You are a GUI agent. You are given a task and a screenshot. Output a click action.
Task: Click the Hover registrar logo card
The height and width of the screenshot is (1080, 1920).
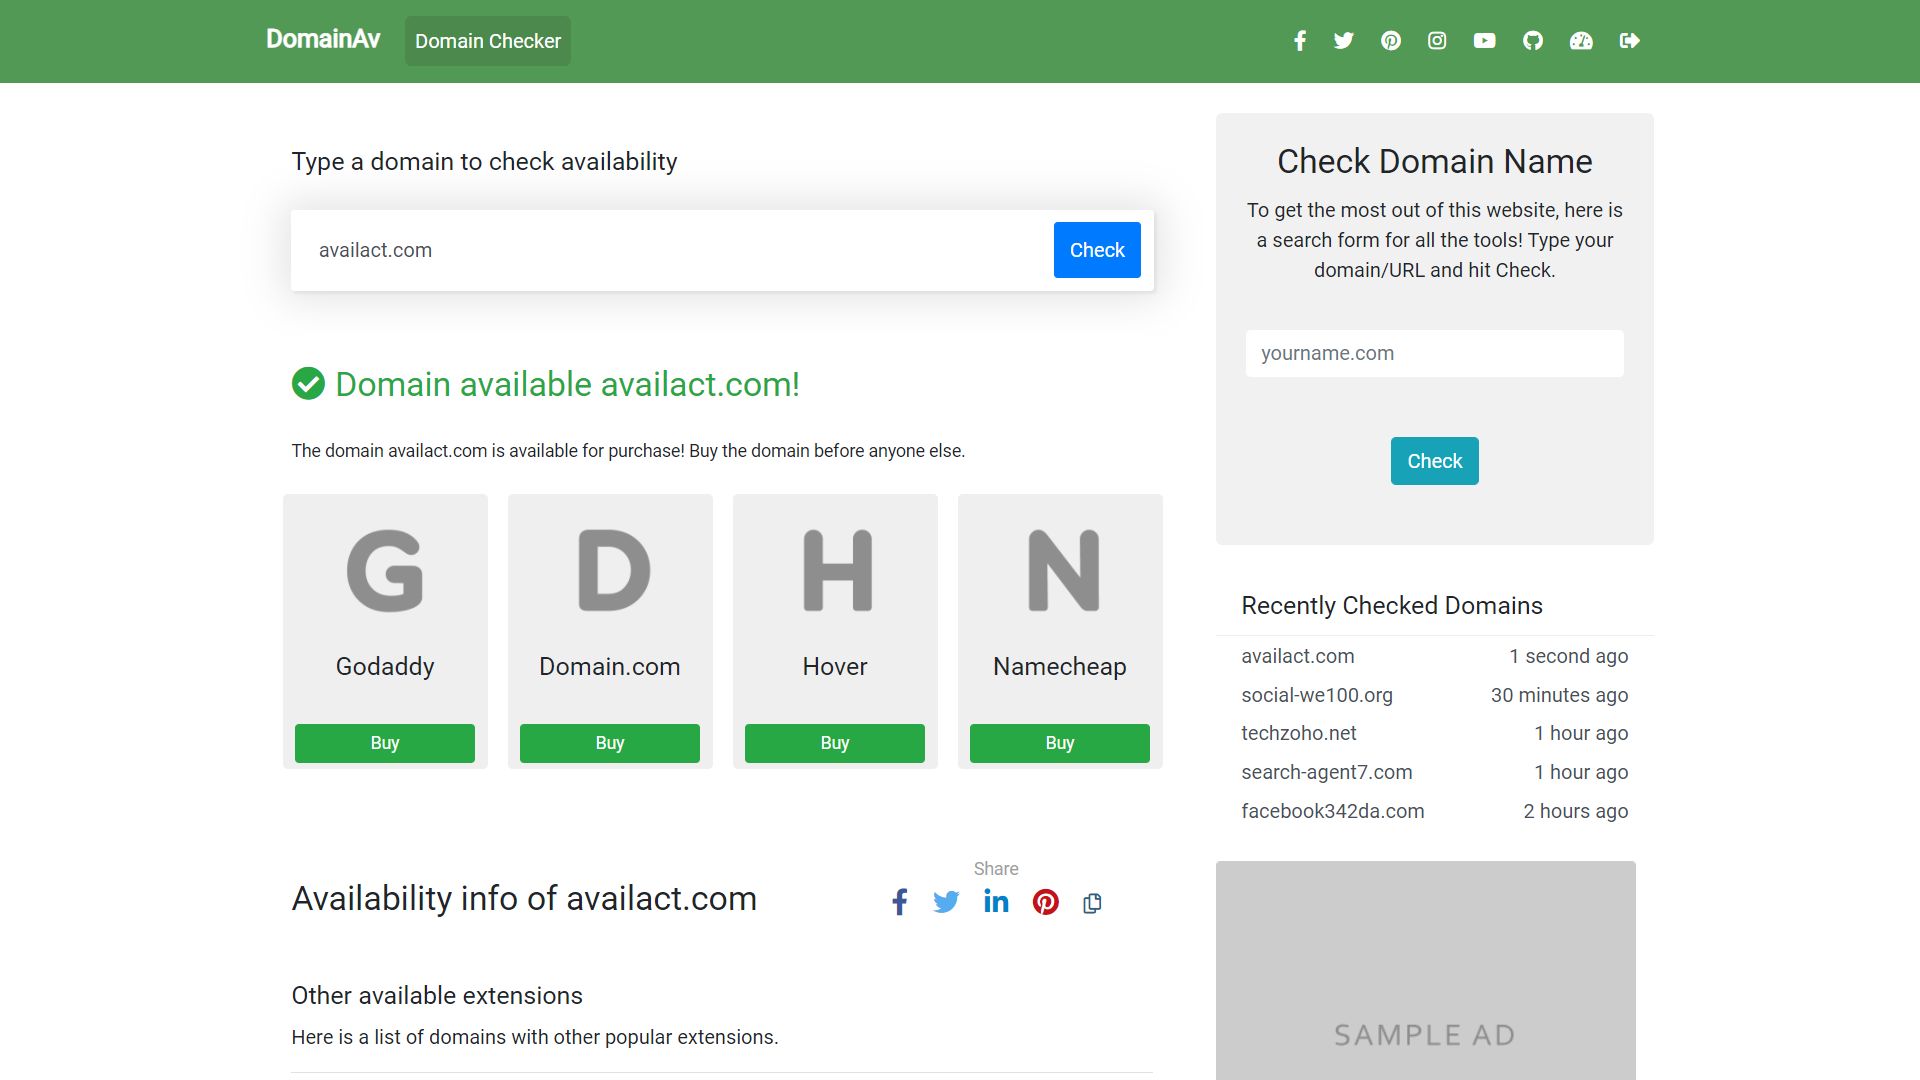coord(835,600)
